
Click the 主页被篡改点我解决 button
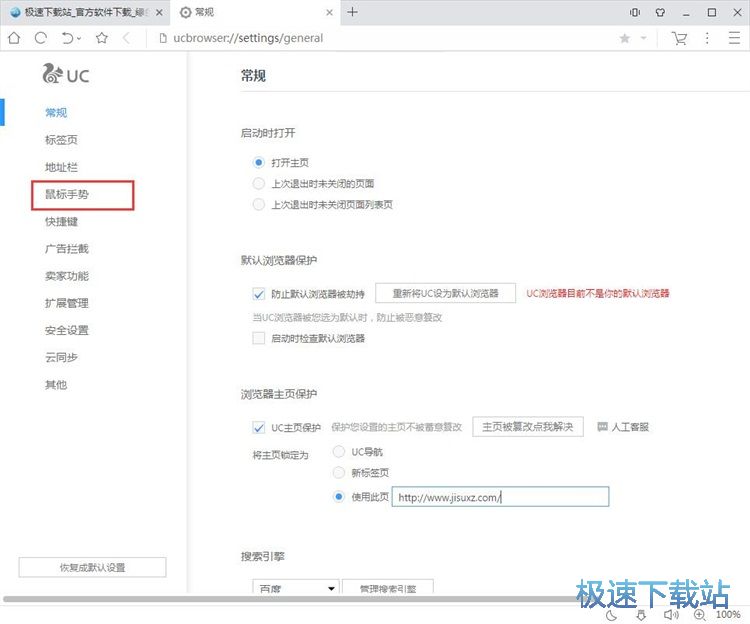pos(528,427)
